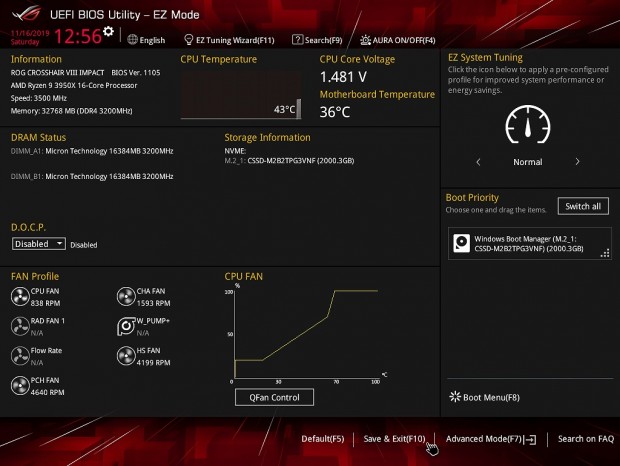Click Memory 32768 MB info line

pyautogui.click(x=72, y=111)
